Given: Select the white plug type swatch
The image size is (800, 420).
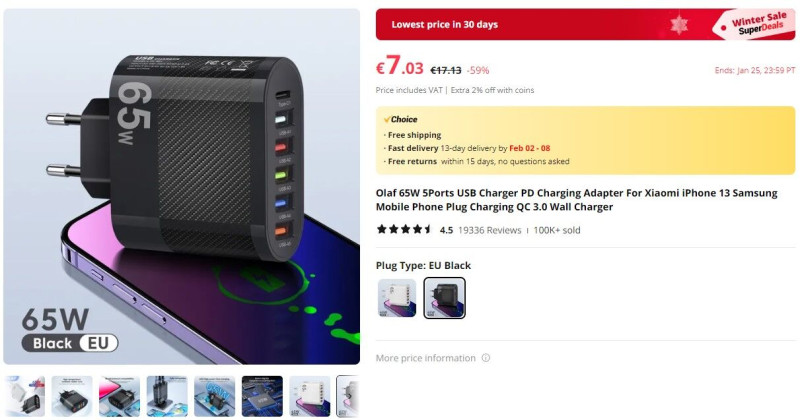Looking at the screenshot, I should click(x=397, y=298).
